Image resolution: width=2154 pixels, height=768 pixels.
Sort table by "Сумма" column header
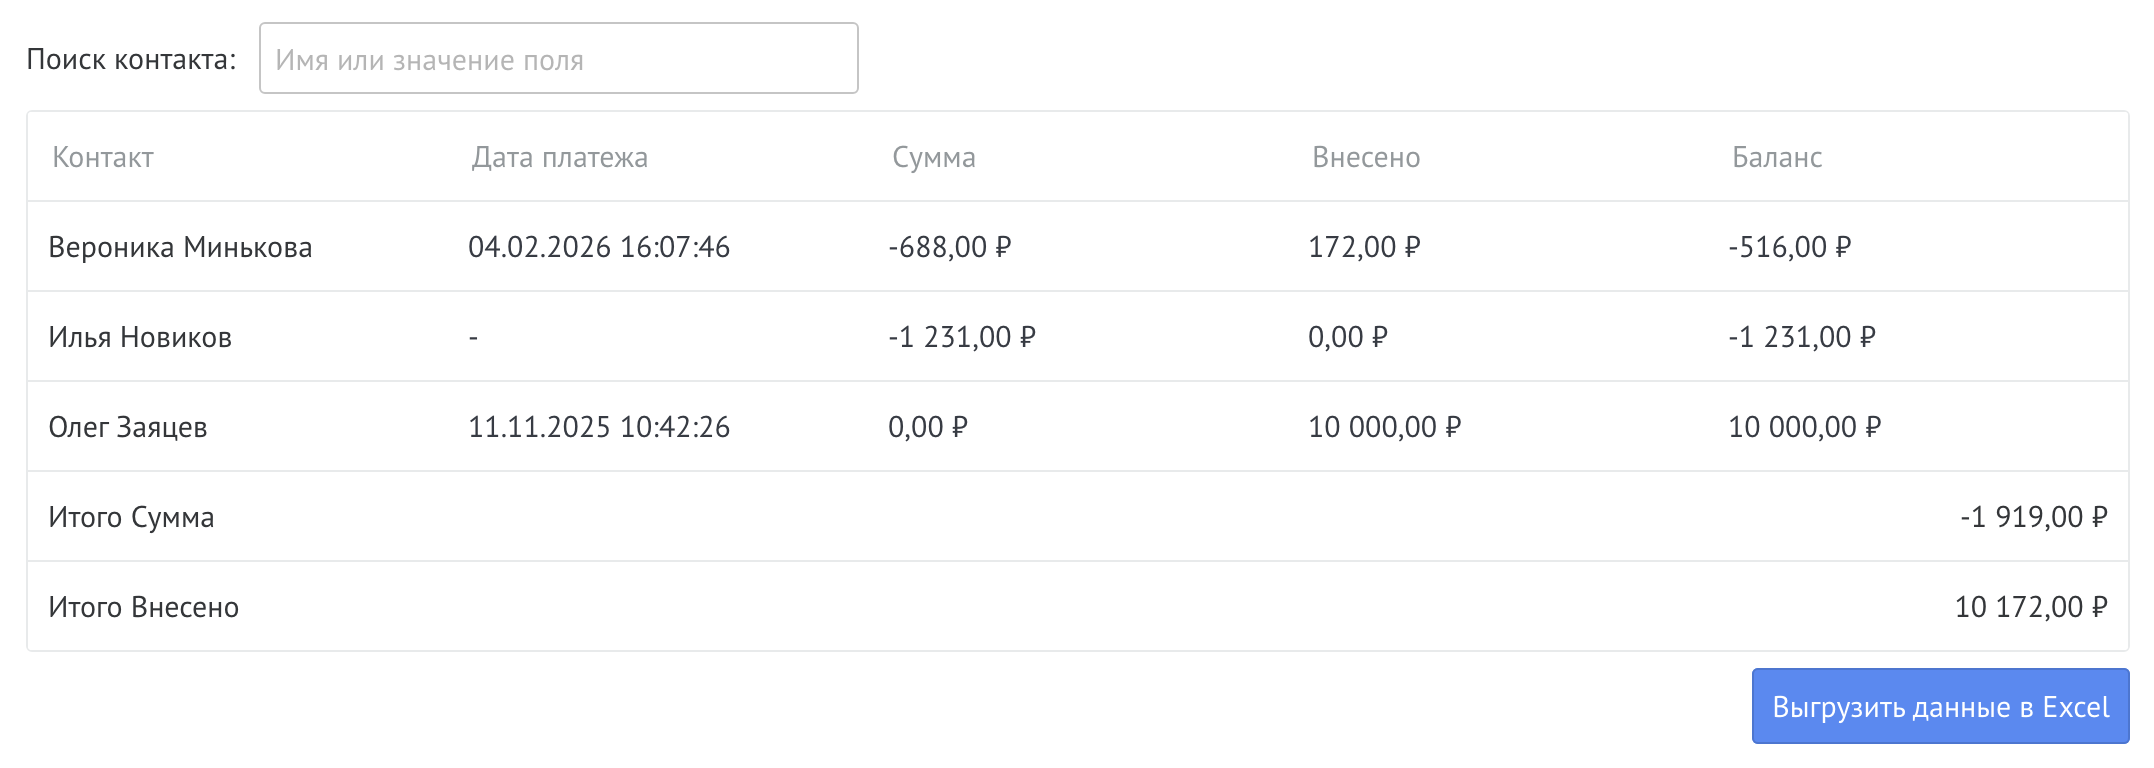click(x=933, y=157)
